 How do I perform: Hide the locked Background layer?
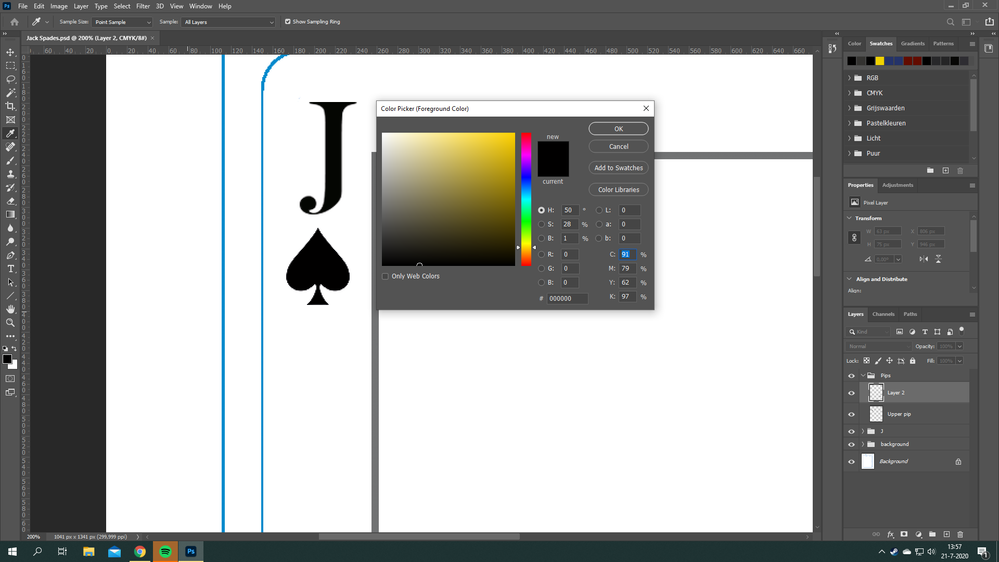(851, 461)
